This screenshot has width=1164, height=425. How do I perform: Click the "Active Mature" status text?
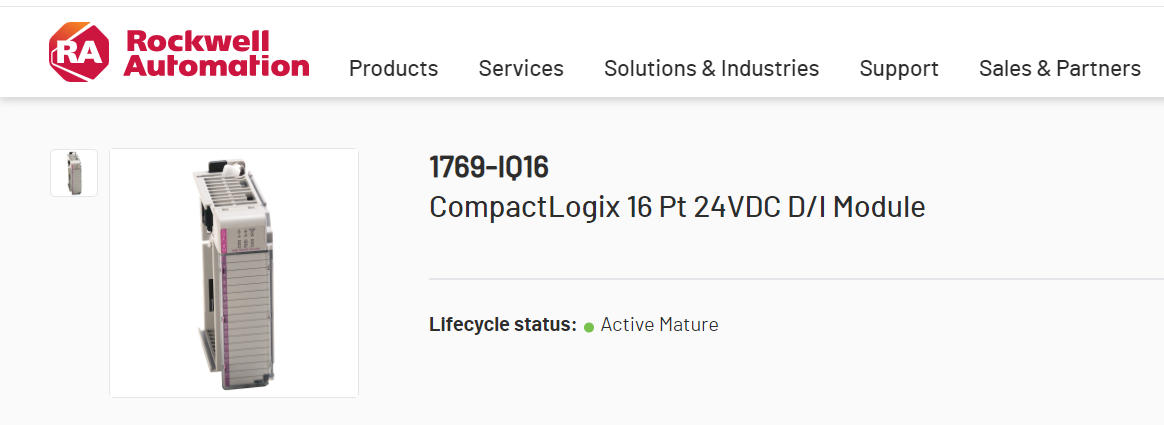pyautogui.click(x=659, y=325)
